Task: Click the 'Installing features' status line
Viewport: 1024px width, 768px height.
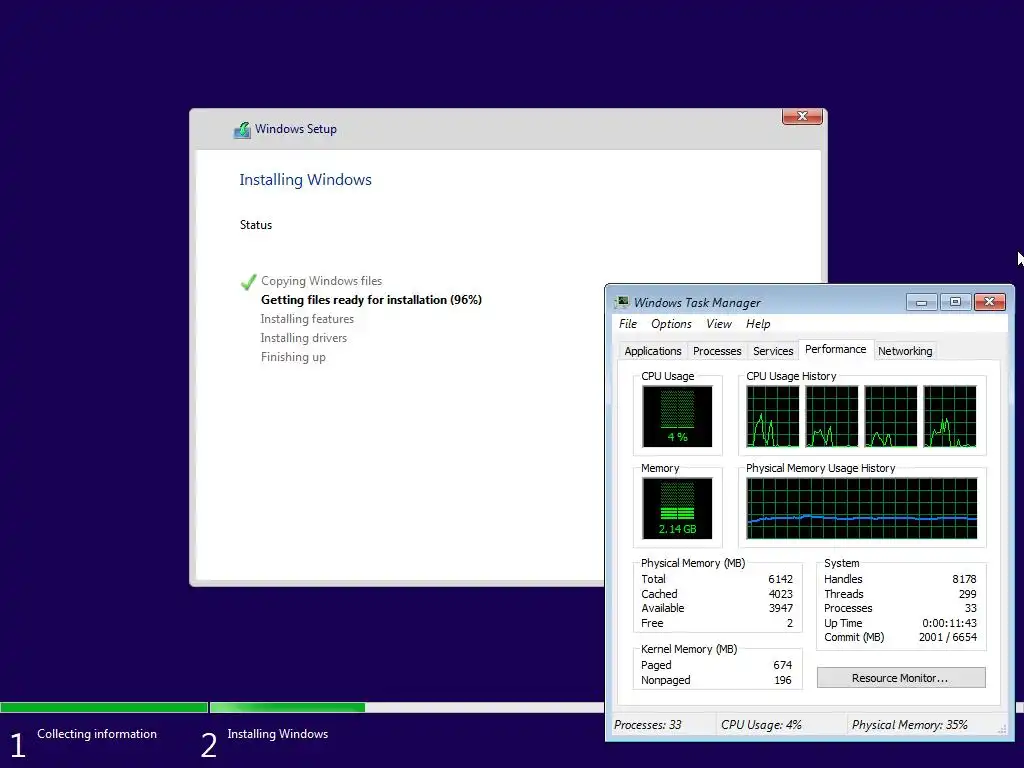Action: coord(307,319)
